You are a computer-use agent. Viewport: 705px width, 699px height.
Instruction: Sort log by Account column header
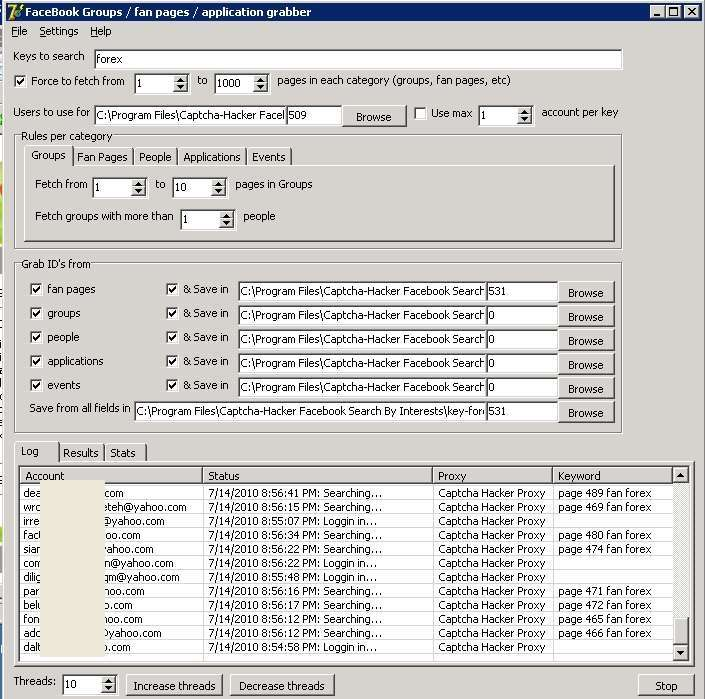[111, 476]
